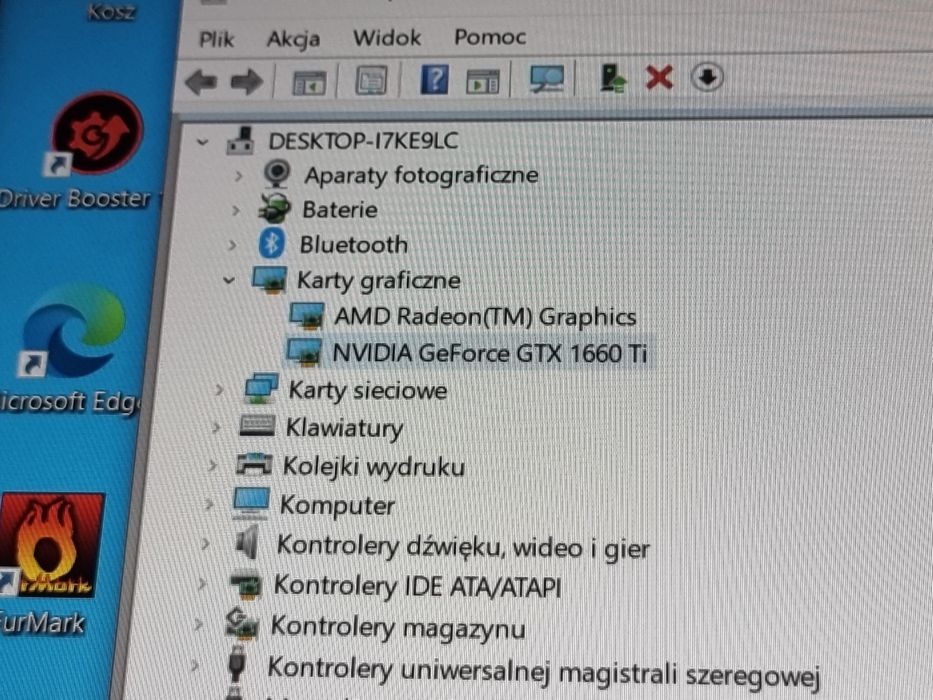Viewport: 933px width, 700px height.
Task: Open Driver Booster desktop shortcut
Action: (95, 134)
